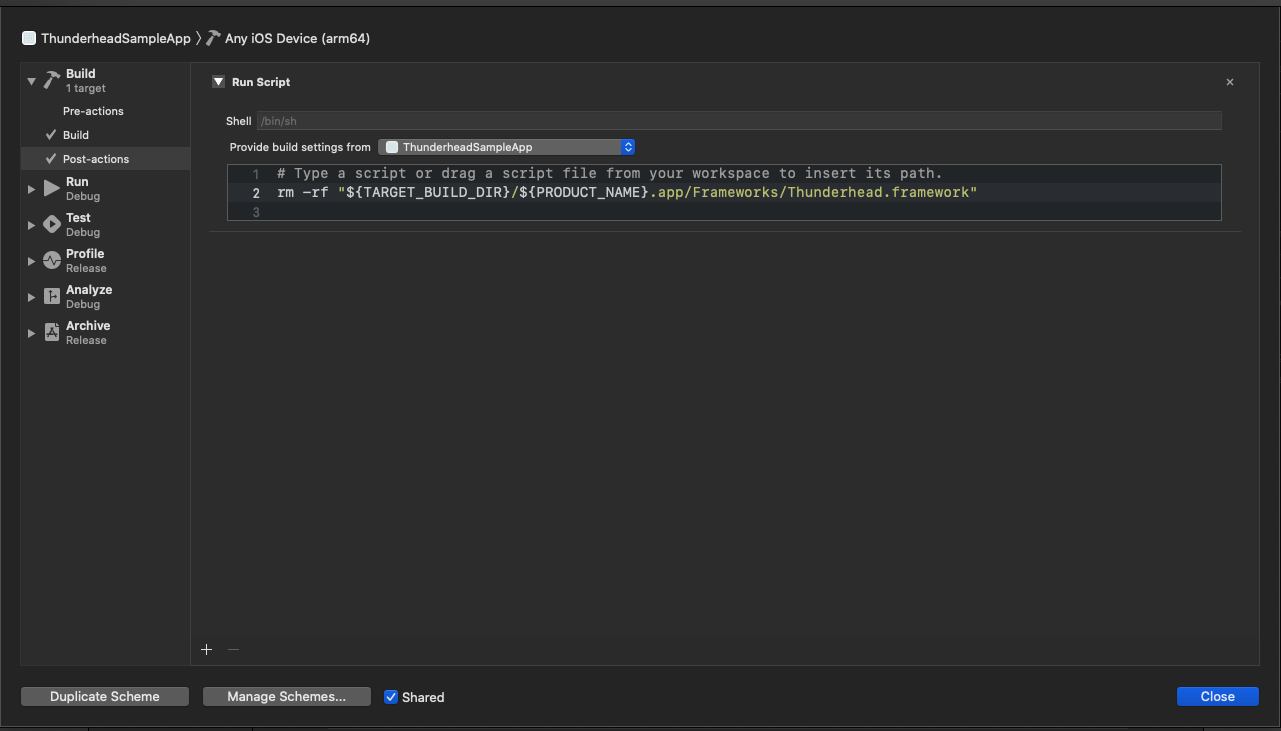Image resolution: width=1281 pixels, height=731 pixels.
Task: Toggle the Shared checkbox
Action: pyautogui.click(x=391, y=697)
